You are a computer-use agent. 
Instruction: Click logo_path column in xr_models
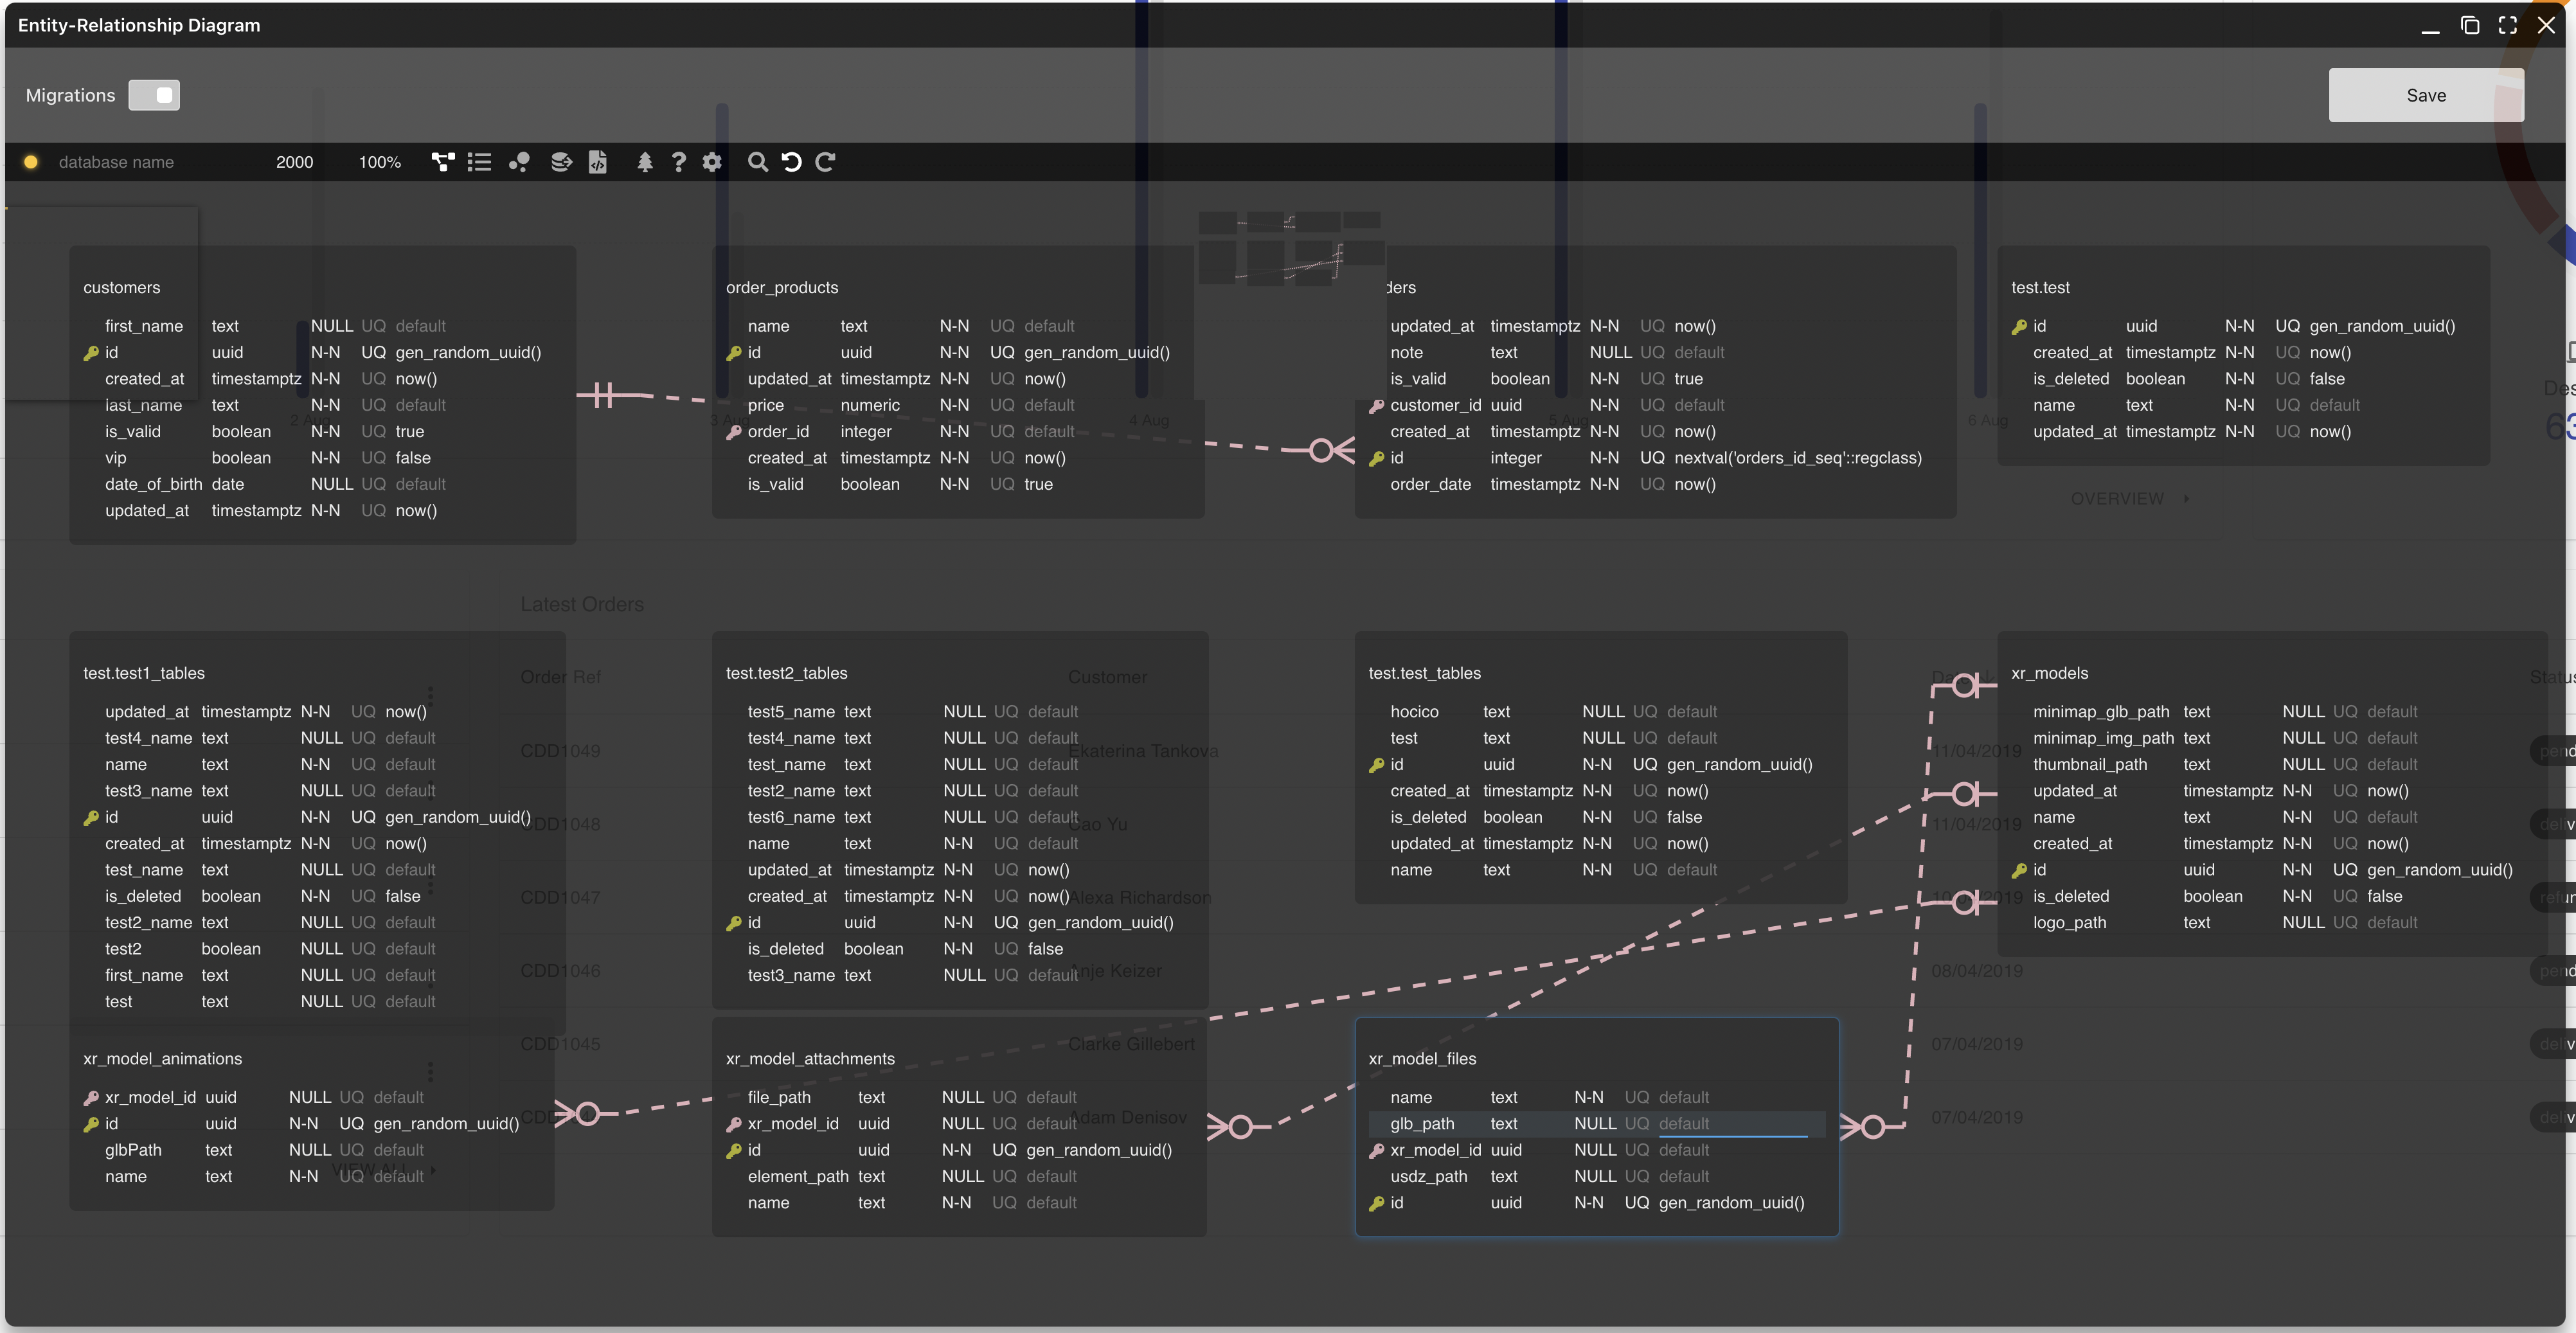2069,923
